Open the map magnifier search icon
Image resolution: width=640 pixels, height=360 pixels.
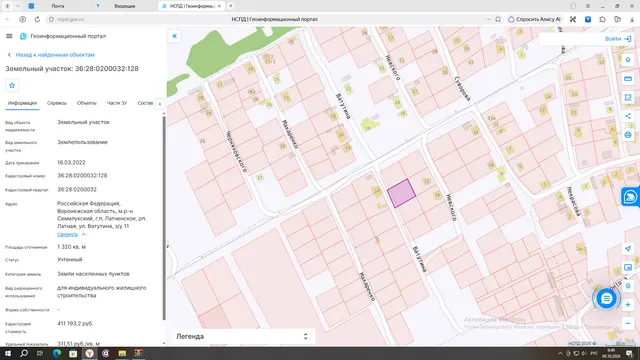coord(628,286)
